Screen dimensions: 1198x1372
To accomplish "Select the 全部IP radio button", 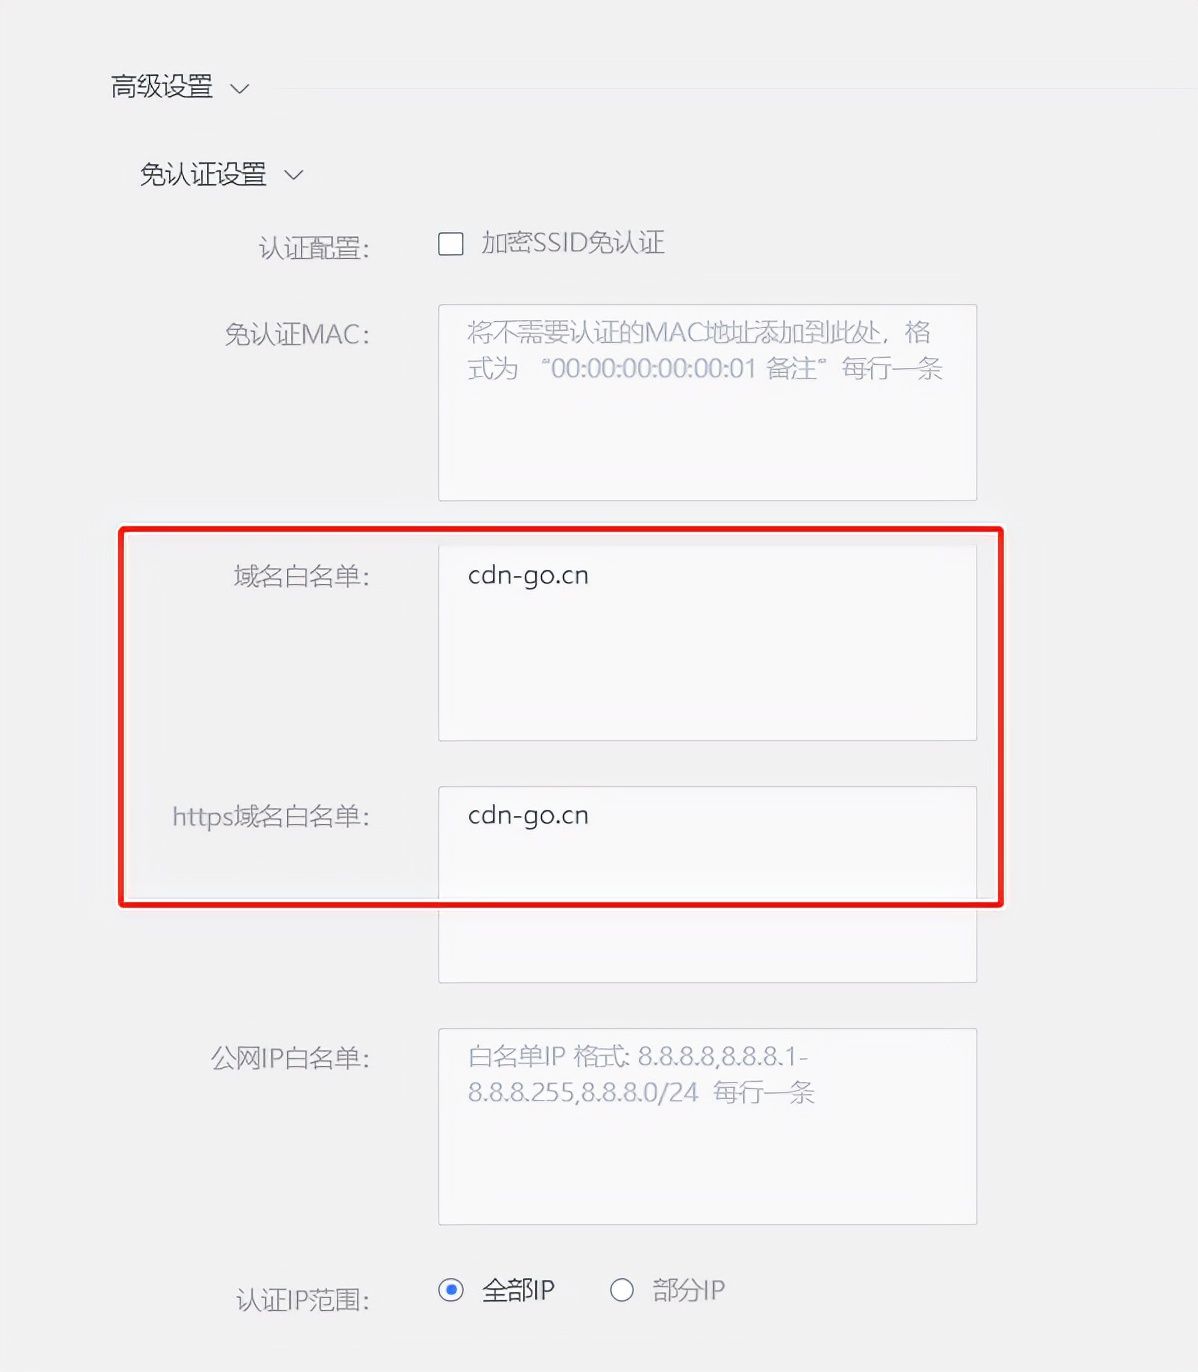I will [451, 1290].
